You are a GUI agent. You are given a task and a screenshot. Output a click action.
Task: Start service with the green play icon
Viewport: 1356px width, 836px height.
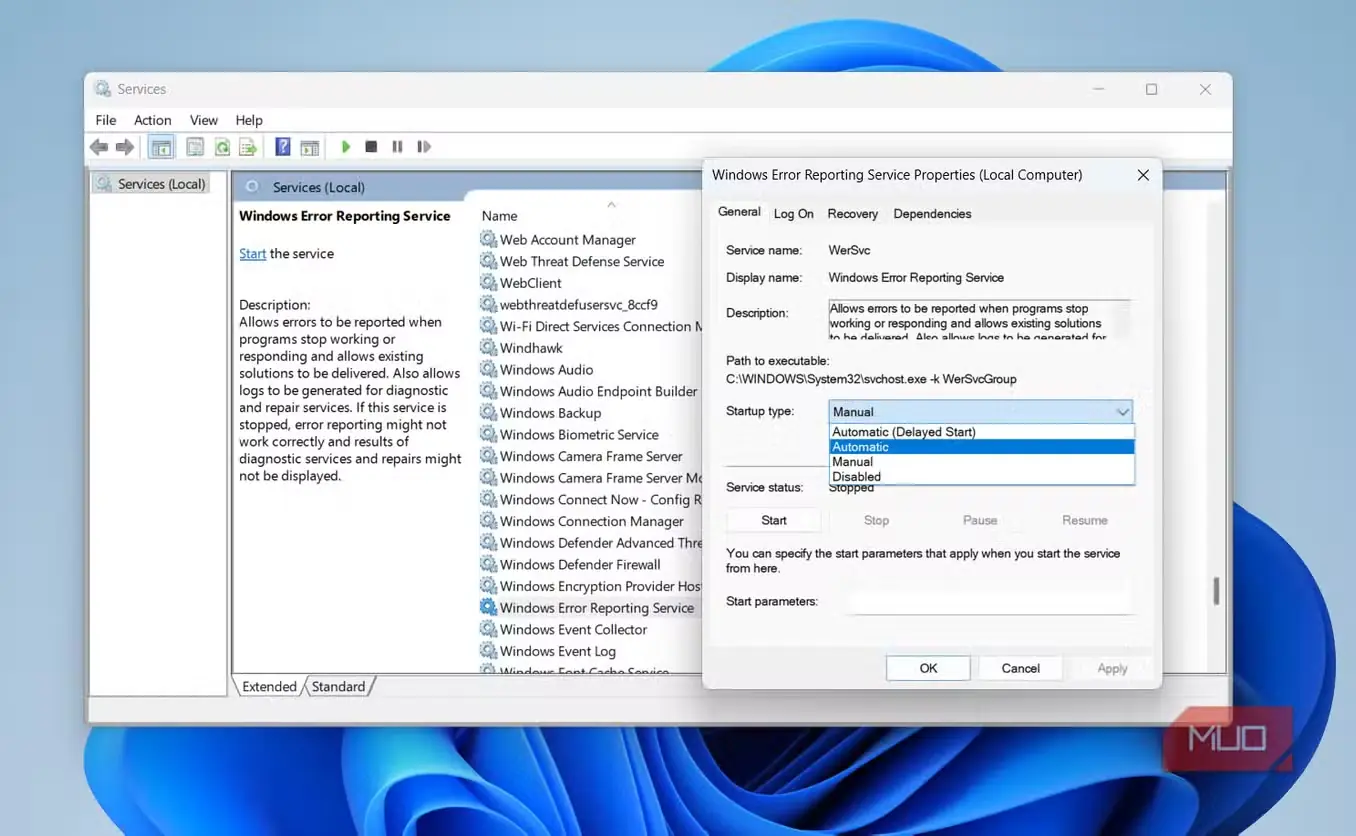[346, 147]
